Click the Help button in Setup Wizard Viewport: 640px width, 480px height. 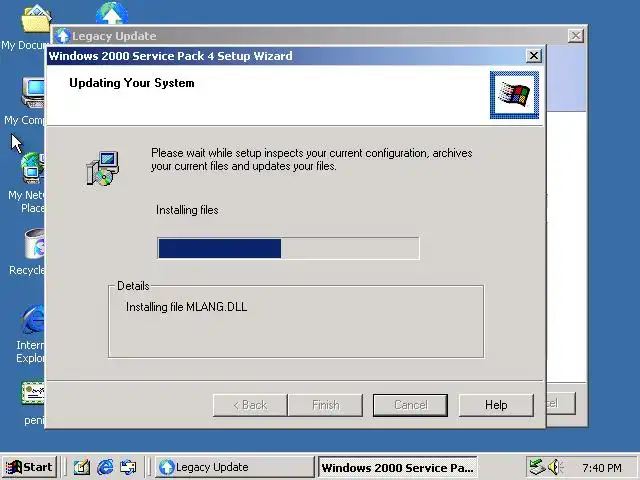pyautogui.click(x=496, y=405)
